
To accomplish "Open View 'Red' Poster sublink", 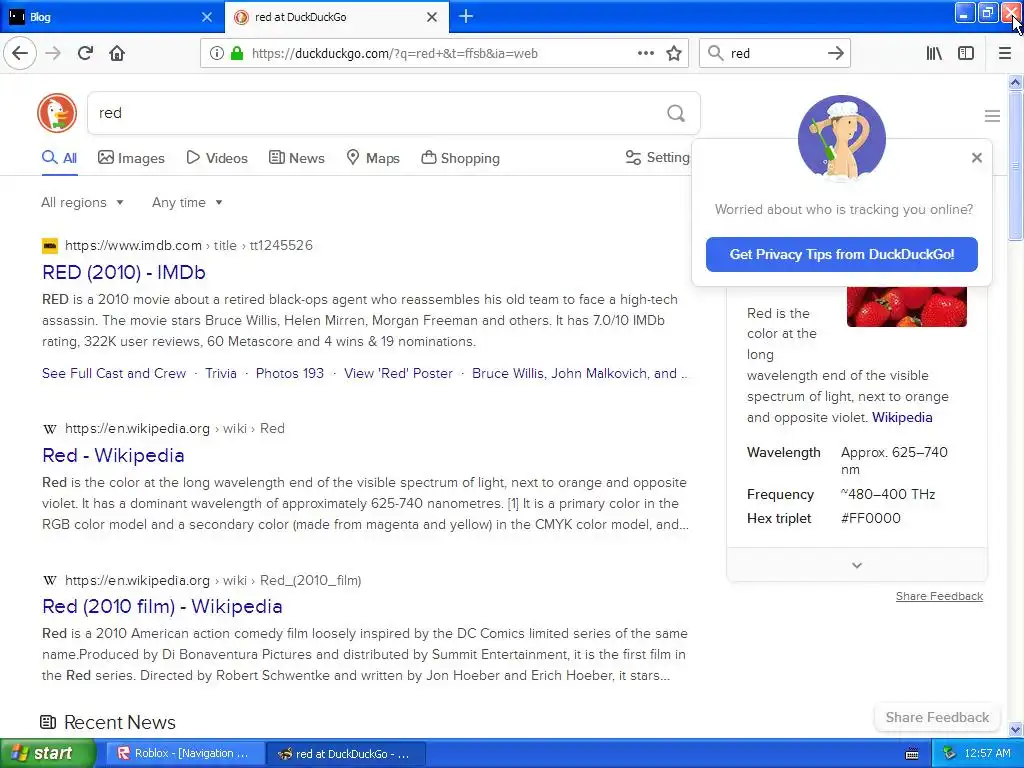I will 398,374.
